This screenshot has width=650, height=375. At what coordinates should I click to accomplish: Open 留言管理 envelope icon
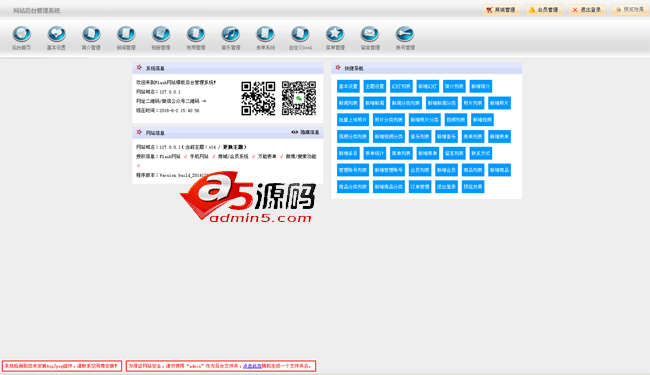(370, 34)
